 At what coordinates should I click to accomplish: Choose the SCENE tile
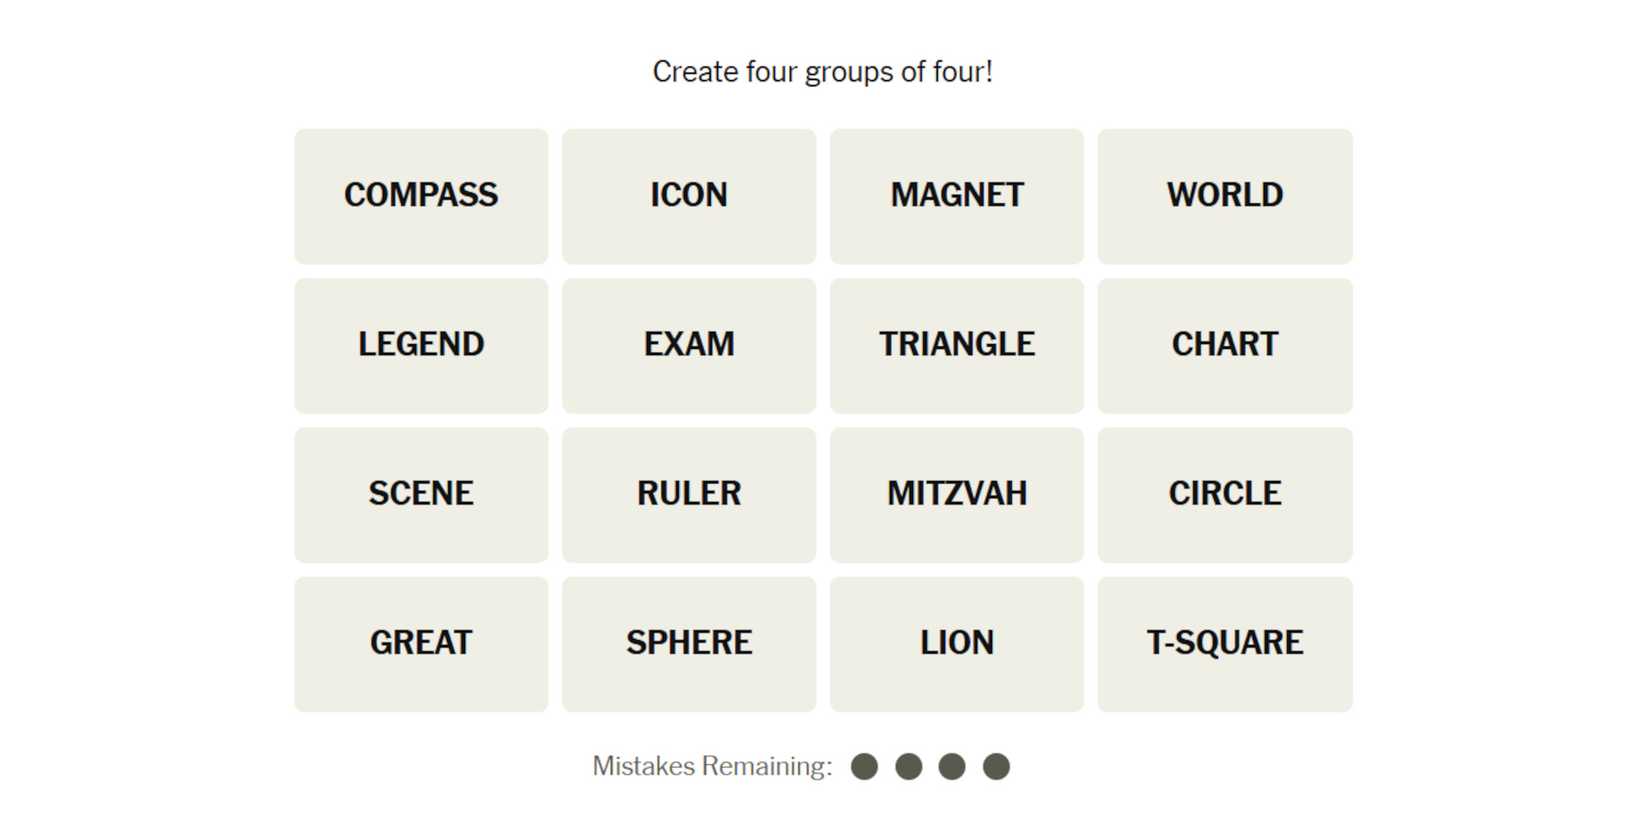(421, 494)
